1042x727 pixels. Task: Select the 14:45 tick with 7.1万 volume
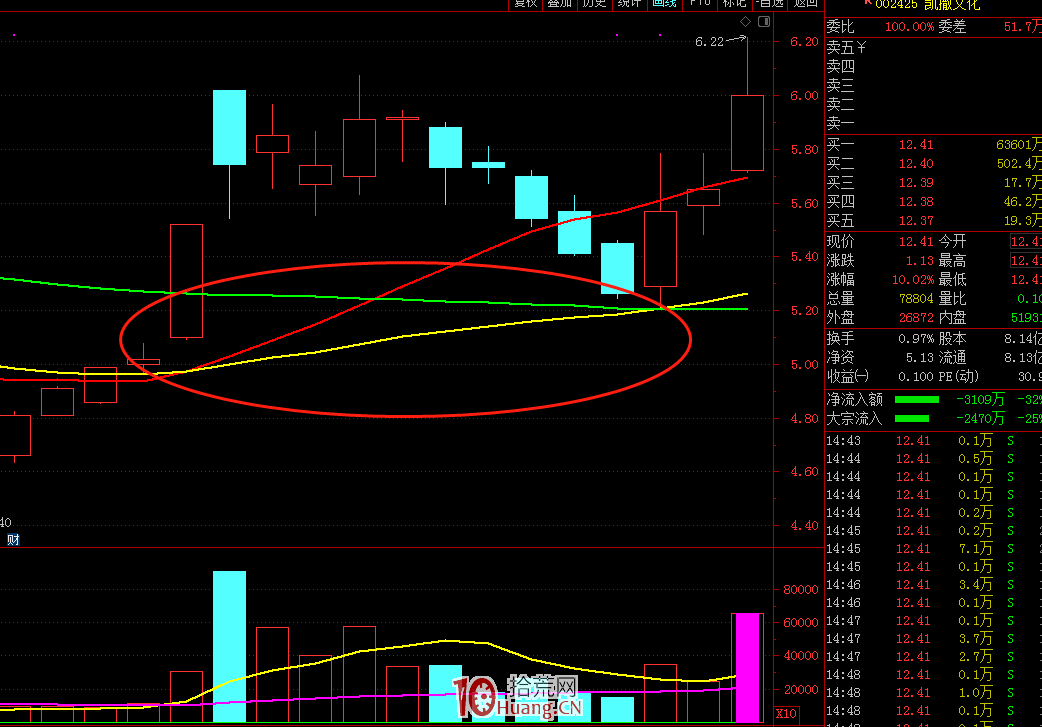933,548
